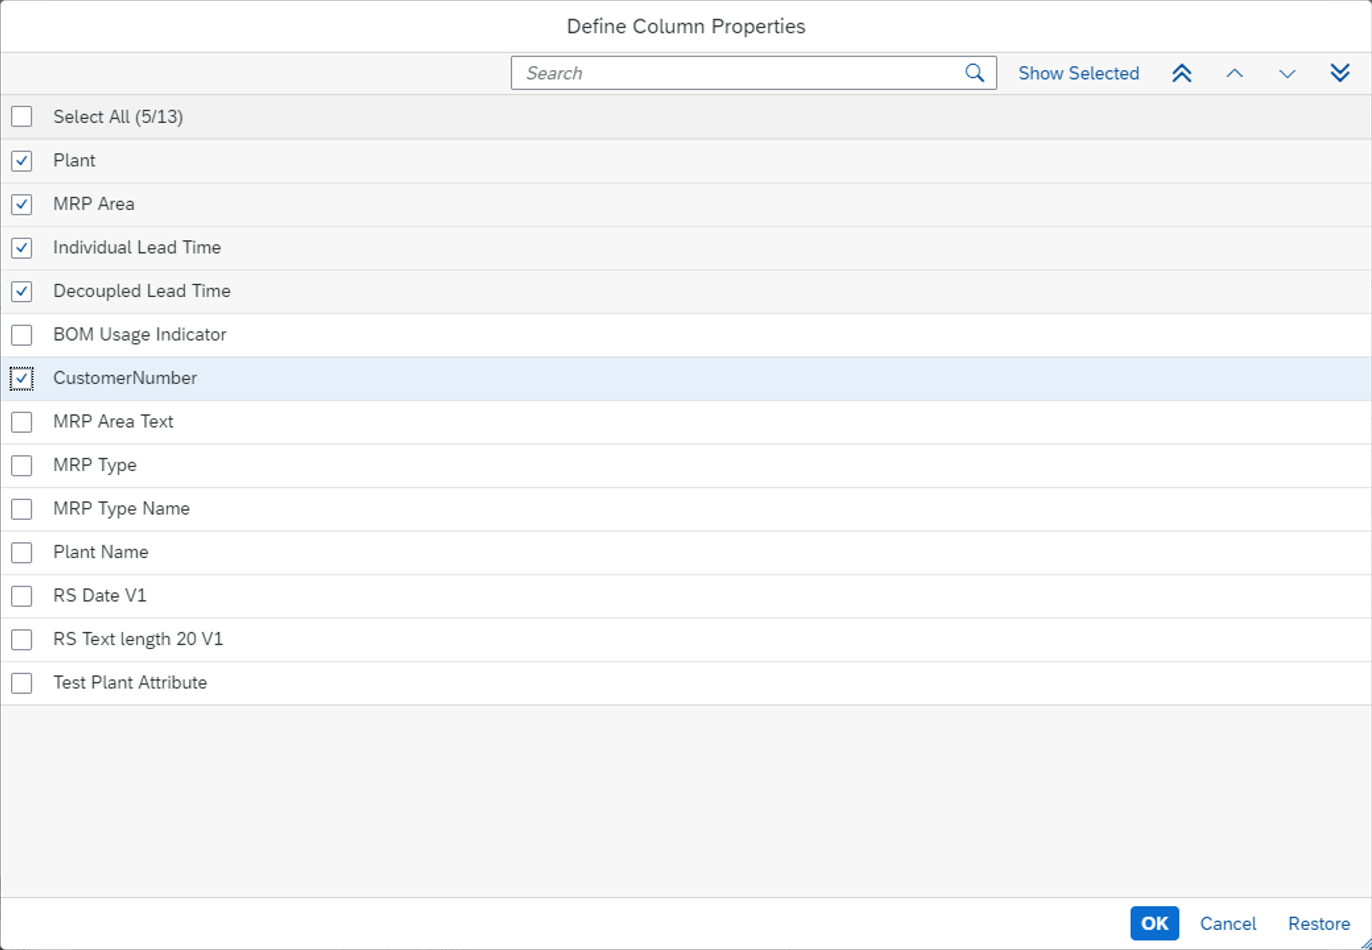The image size is (1372, 950).
Task: Move selected column to the top
Action: coord(1181,73)
